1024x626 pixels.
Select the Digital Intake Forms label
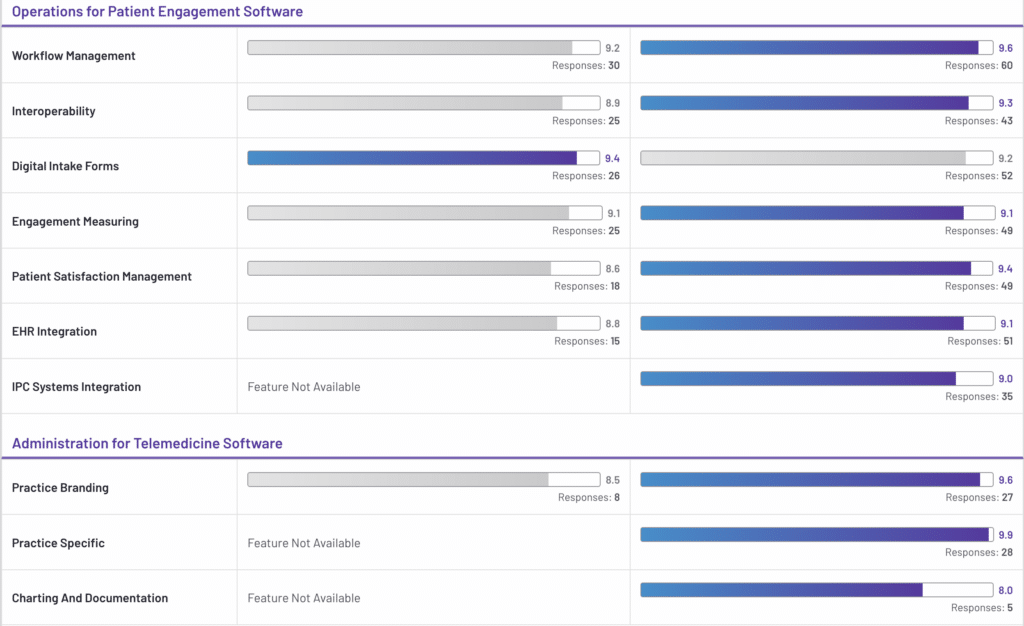pyautogui.click(x=65, y=166)
